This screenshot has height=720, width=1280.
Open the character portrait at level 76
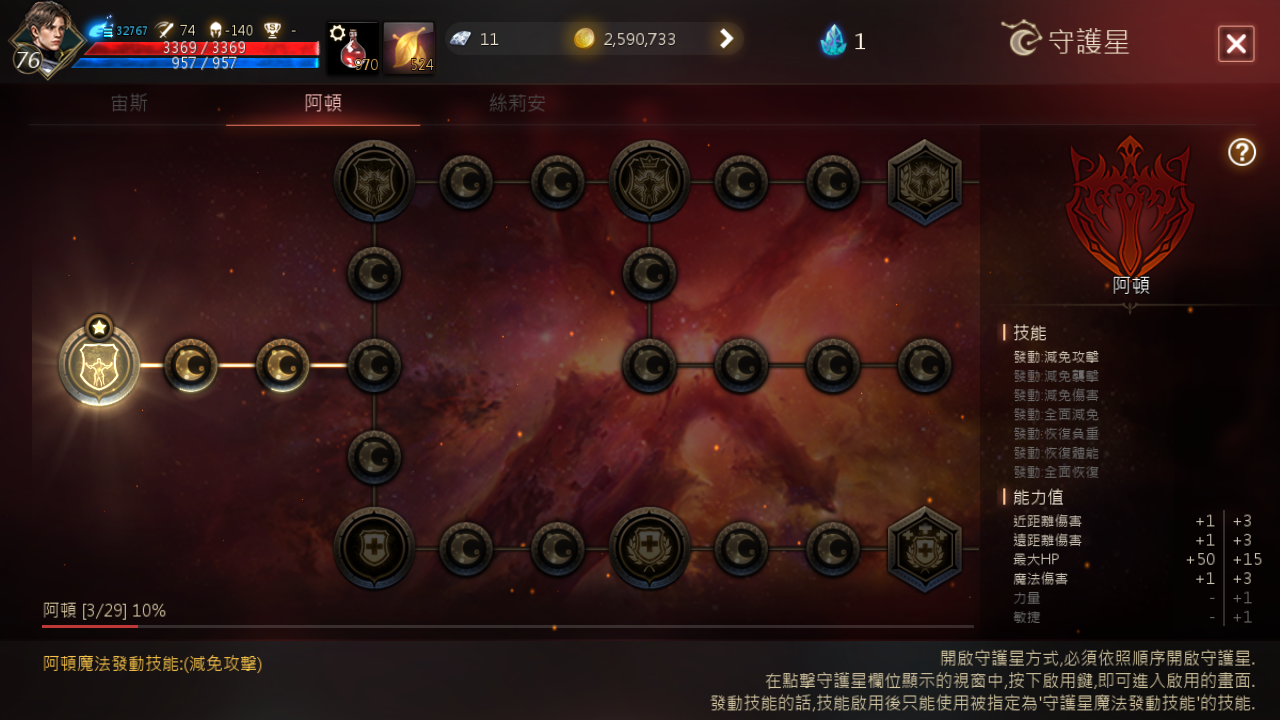(x=46, y=40)
